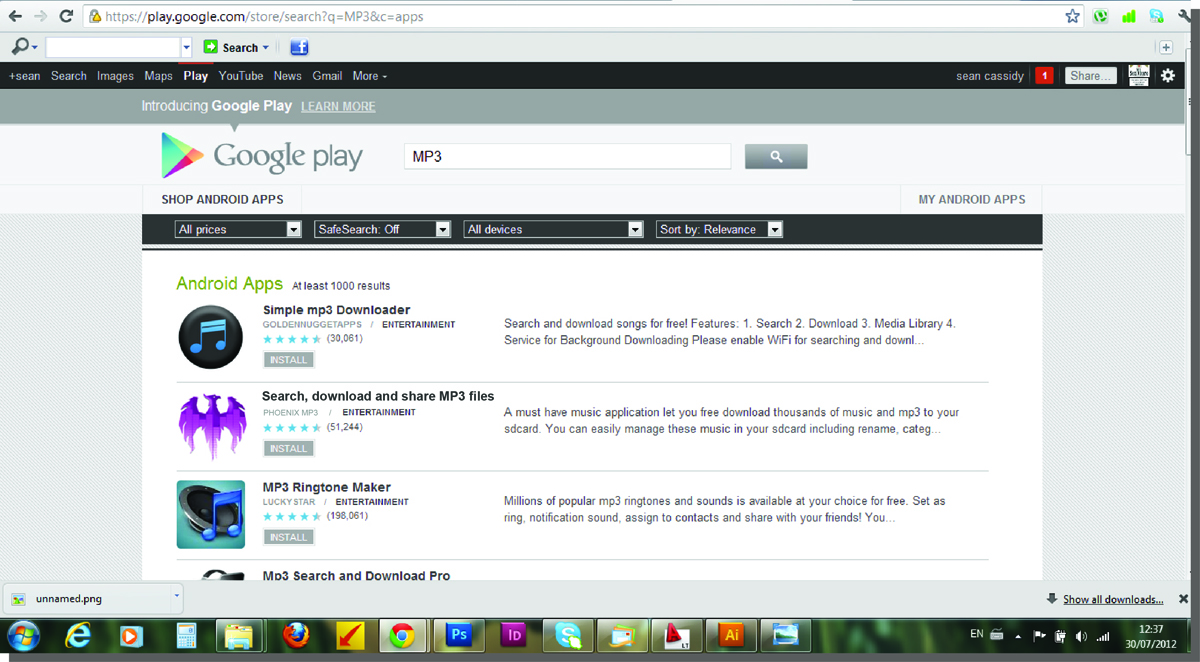Open Gmail from the Google bar
Image resolution: width=1200 pixels, height=662 pixels.
coord(327,76)
